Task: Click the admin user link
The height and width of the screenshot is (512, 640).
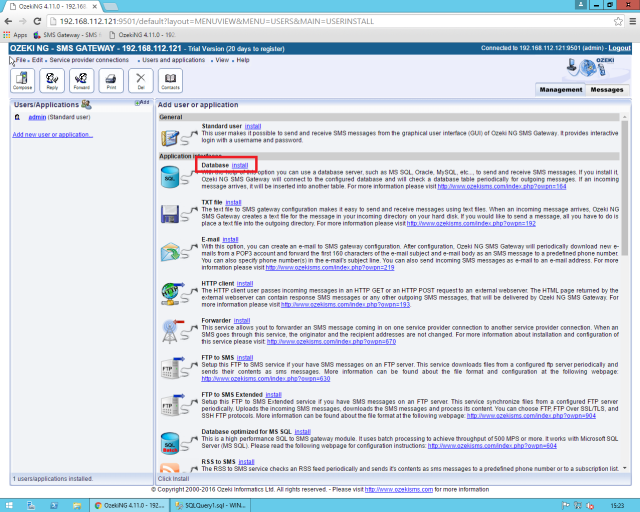Action: (37, 117)
